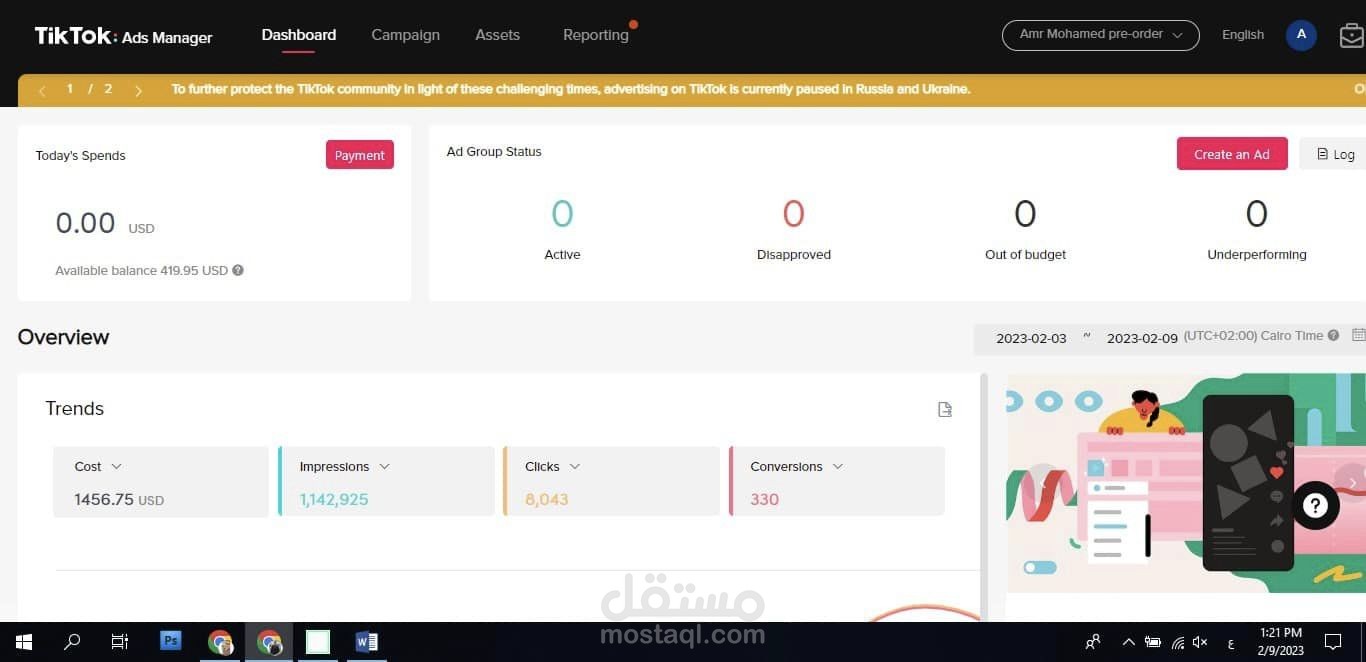This screenshot has width=1366, height=662.
Task: Open the Windows Start menu
Action: 23,642
